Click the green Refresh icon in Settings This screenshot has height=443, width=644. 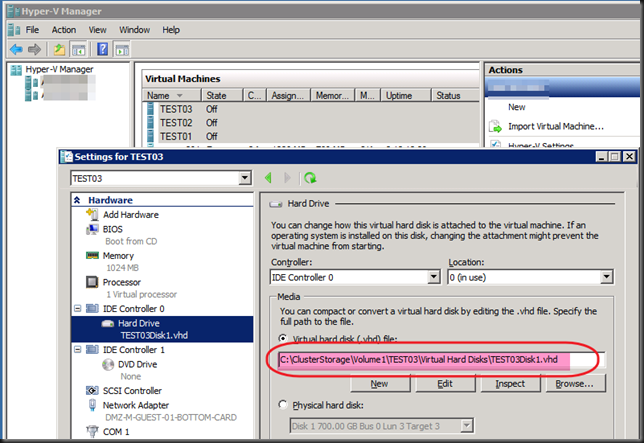pos(310,178)
